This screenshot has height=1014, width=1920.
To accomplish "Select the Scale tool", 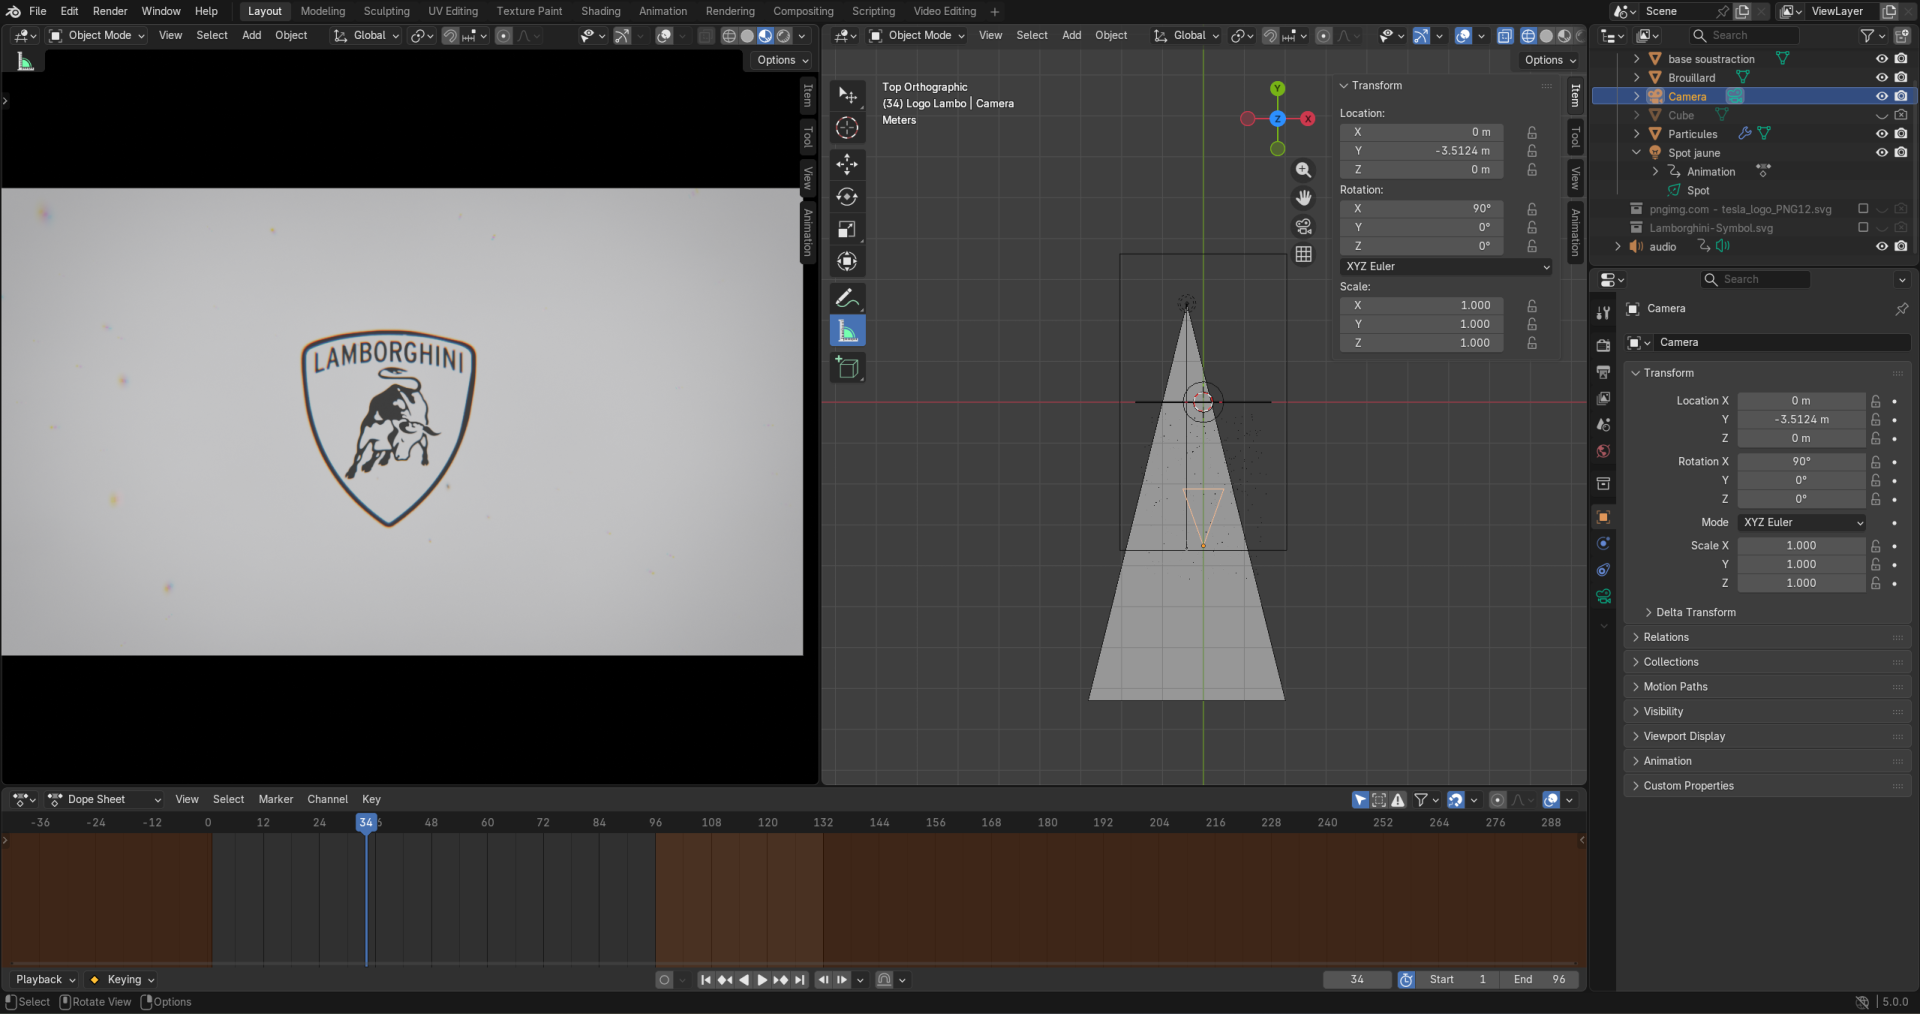I will coord(847,229).
